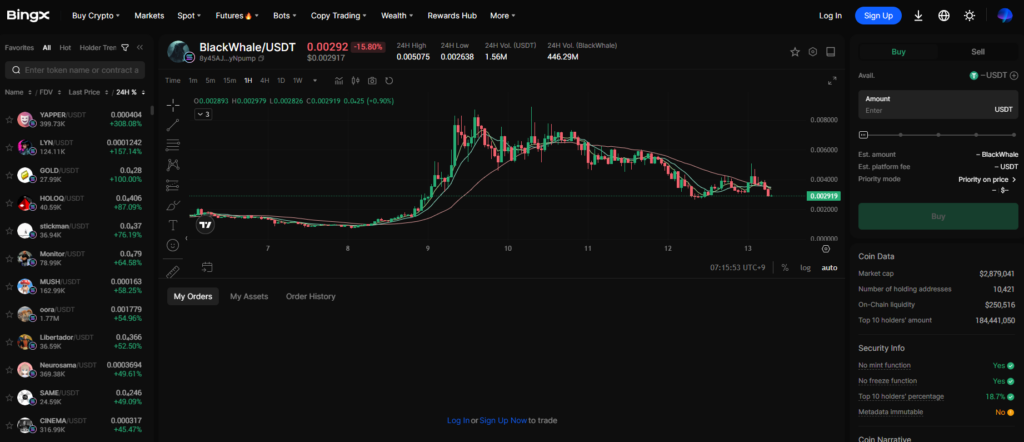Click the download app icon

click(918, 16)
